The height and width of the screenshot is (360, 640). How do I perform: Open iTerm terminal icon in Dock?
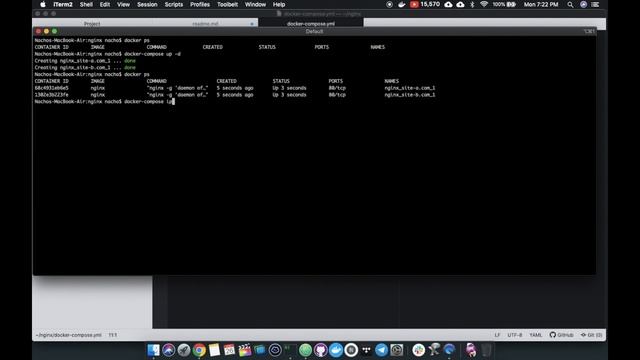290,350
